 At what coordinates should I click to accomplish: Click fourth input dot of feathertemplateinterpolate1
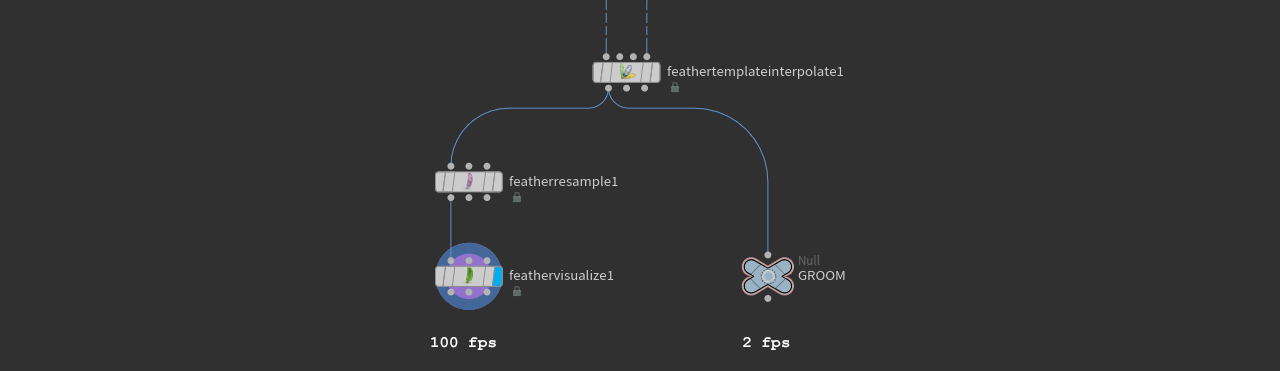(x=647, y=57)
